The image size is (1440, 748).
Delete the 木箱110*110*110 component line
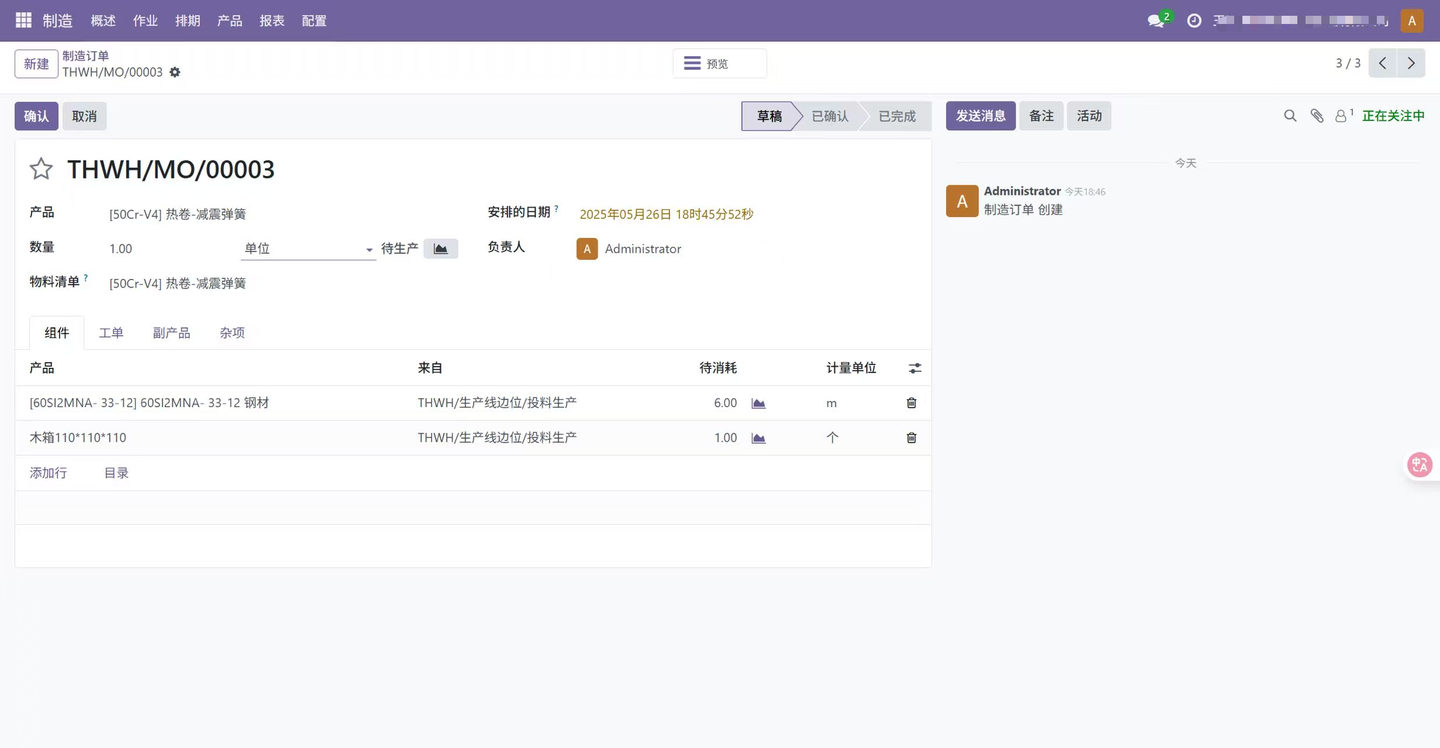(910, 437)
